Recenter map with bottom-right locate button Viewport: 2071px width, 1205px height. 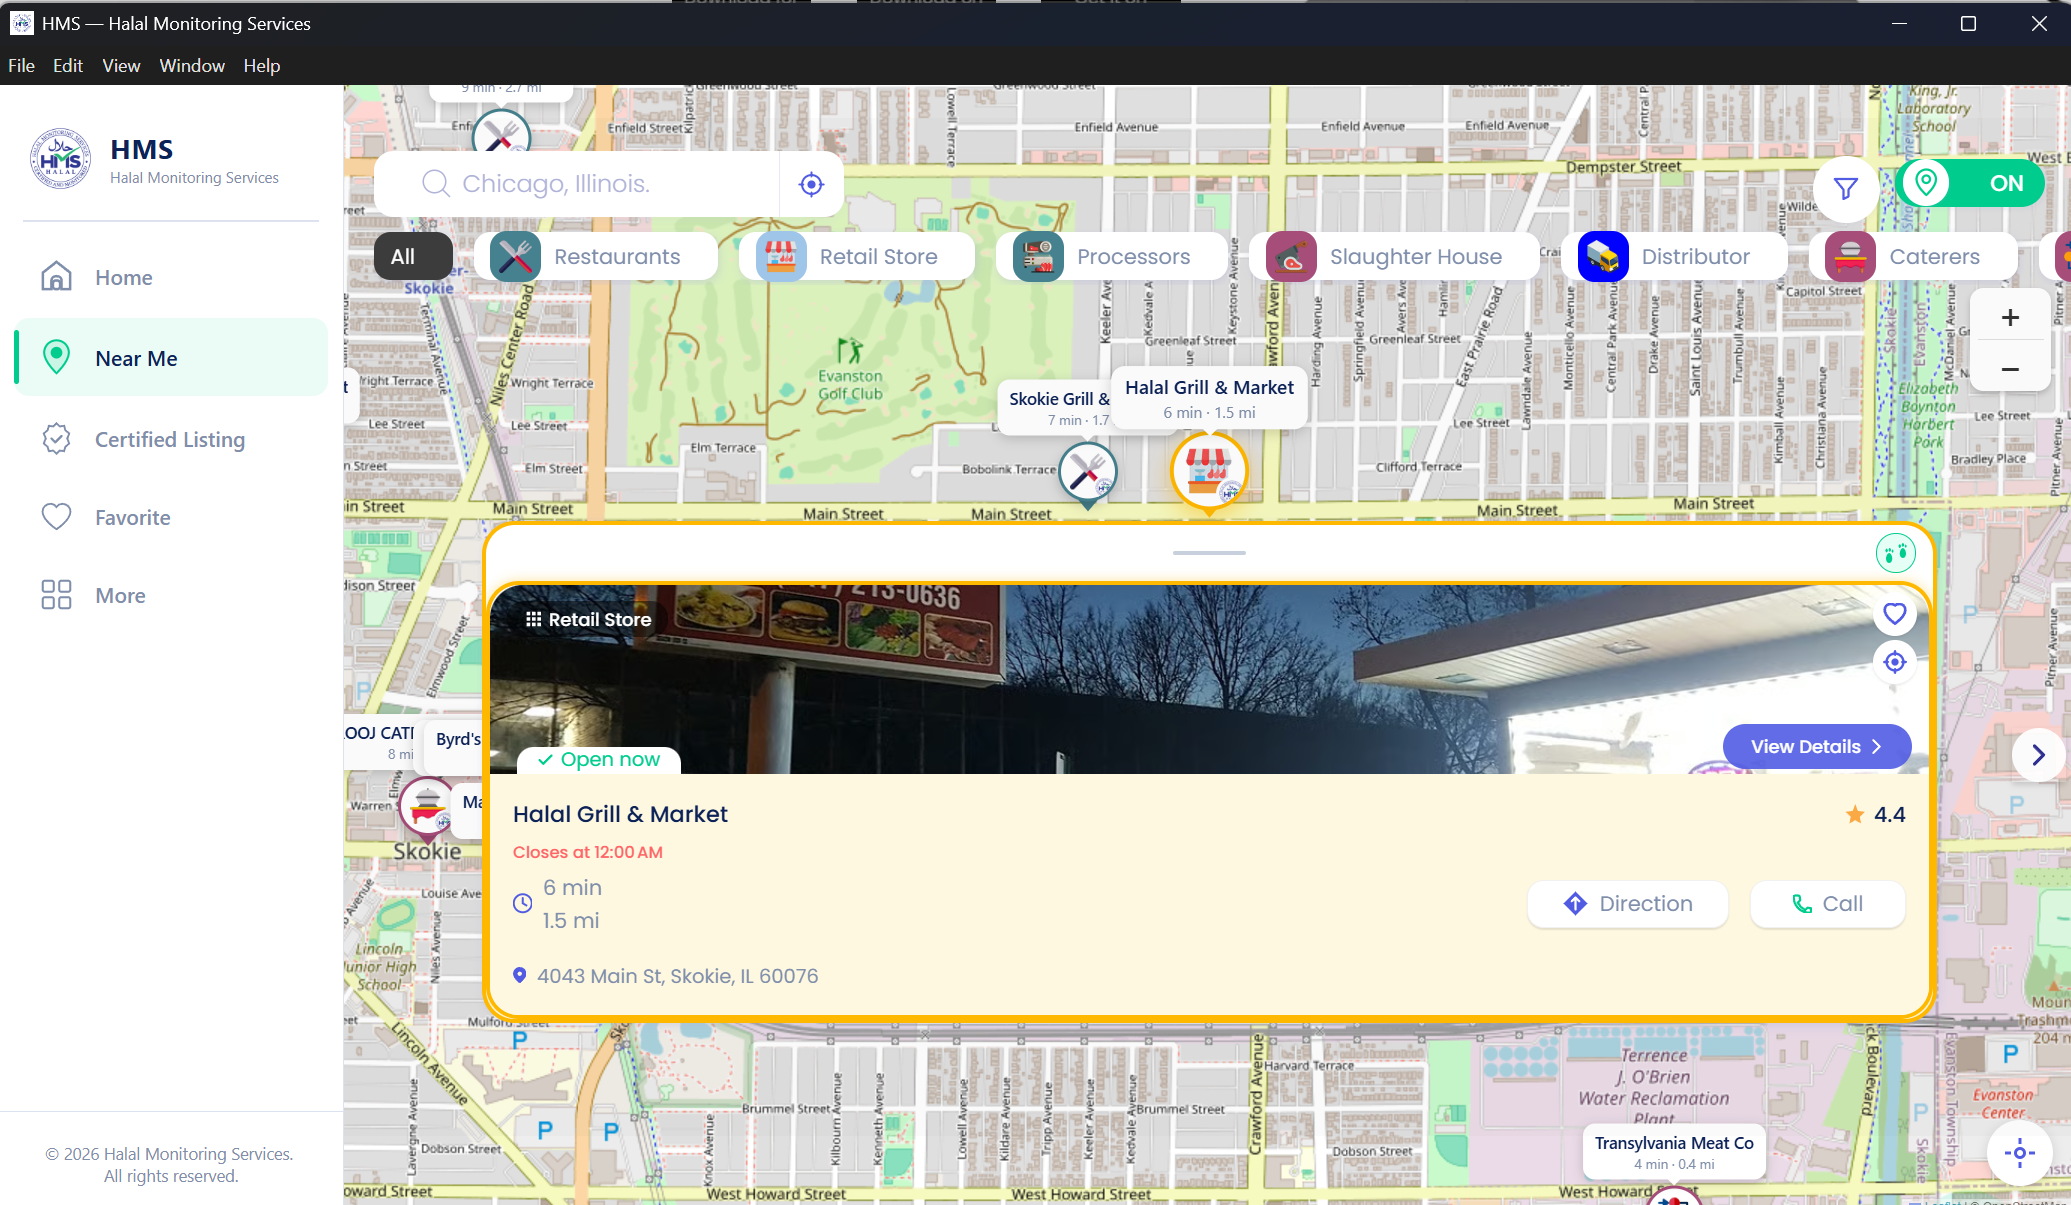coord(2019,1153)
